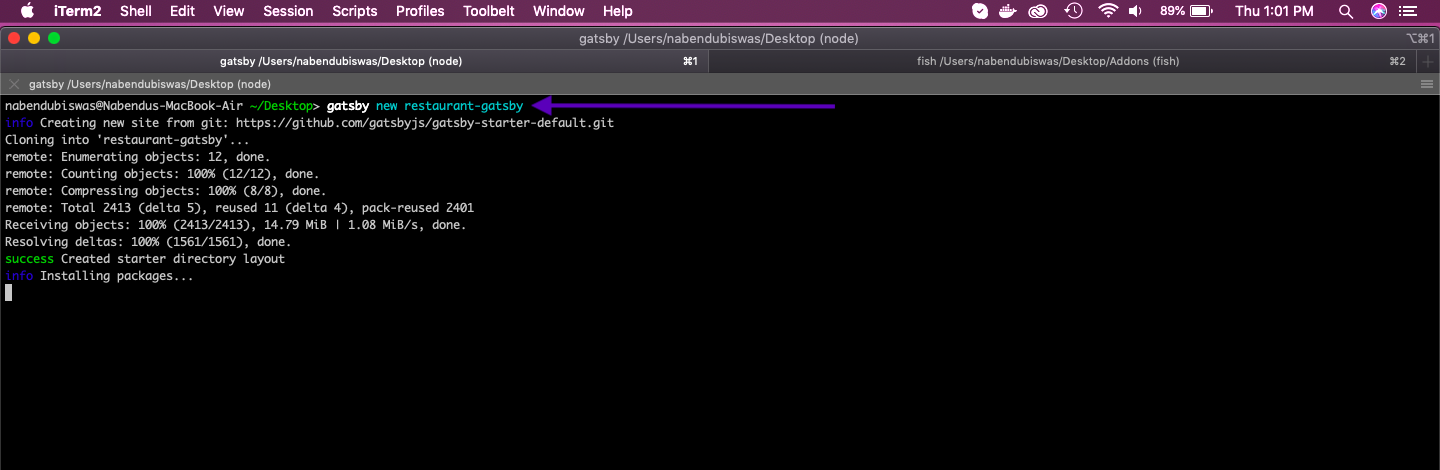
Task: Click 'remote: Enumerating objects: 12, done.' line
Action: point(138,157)
